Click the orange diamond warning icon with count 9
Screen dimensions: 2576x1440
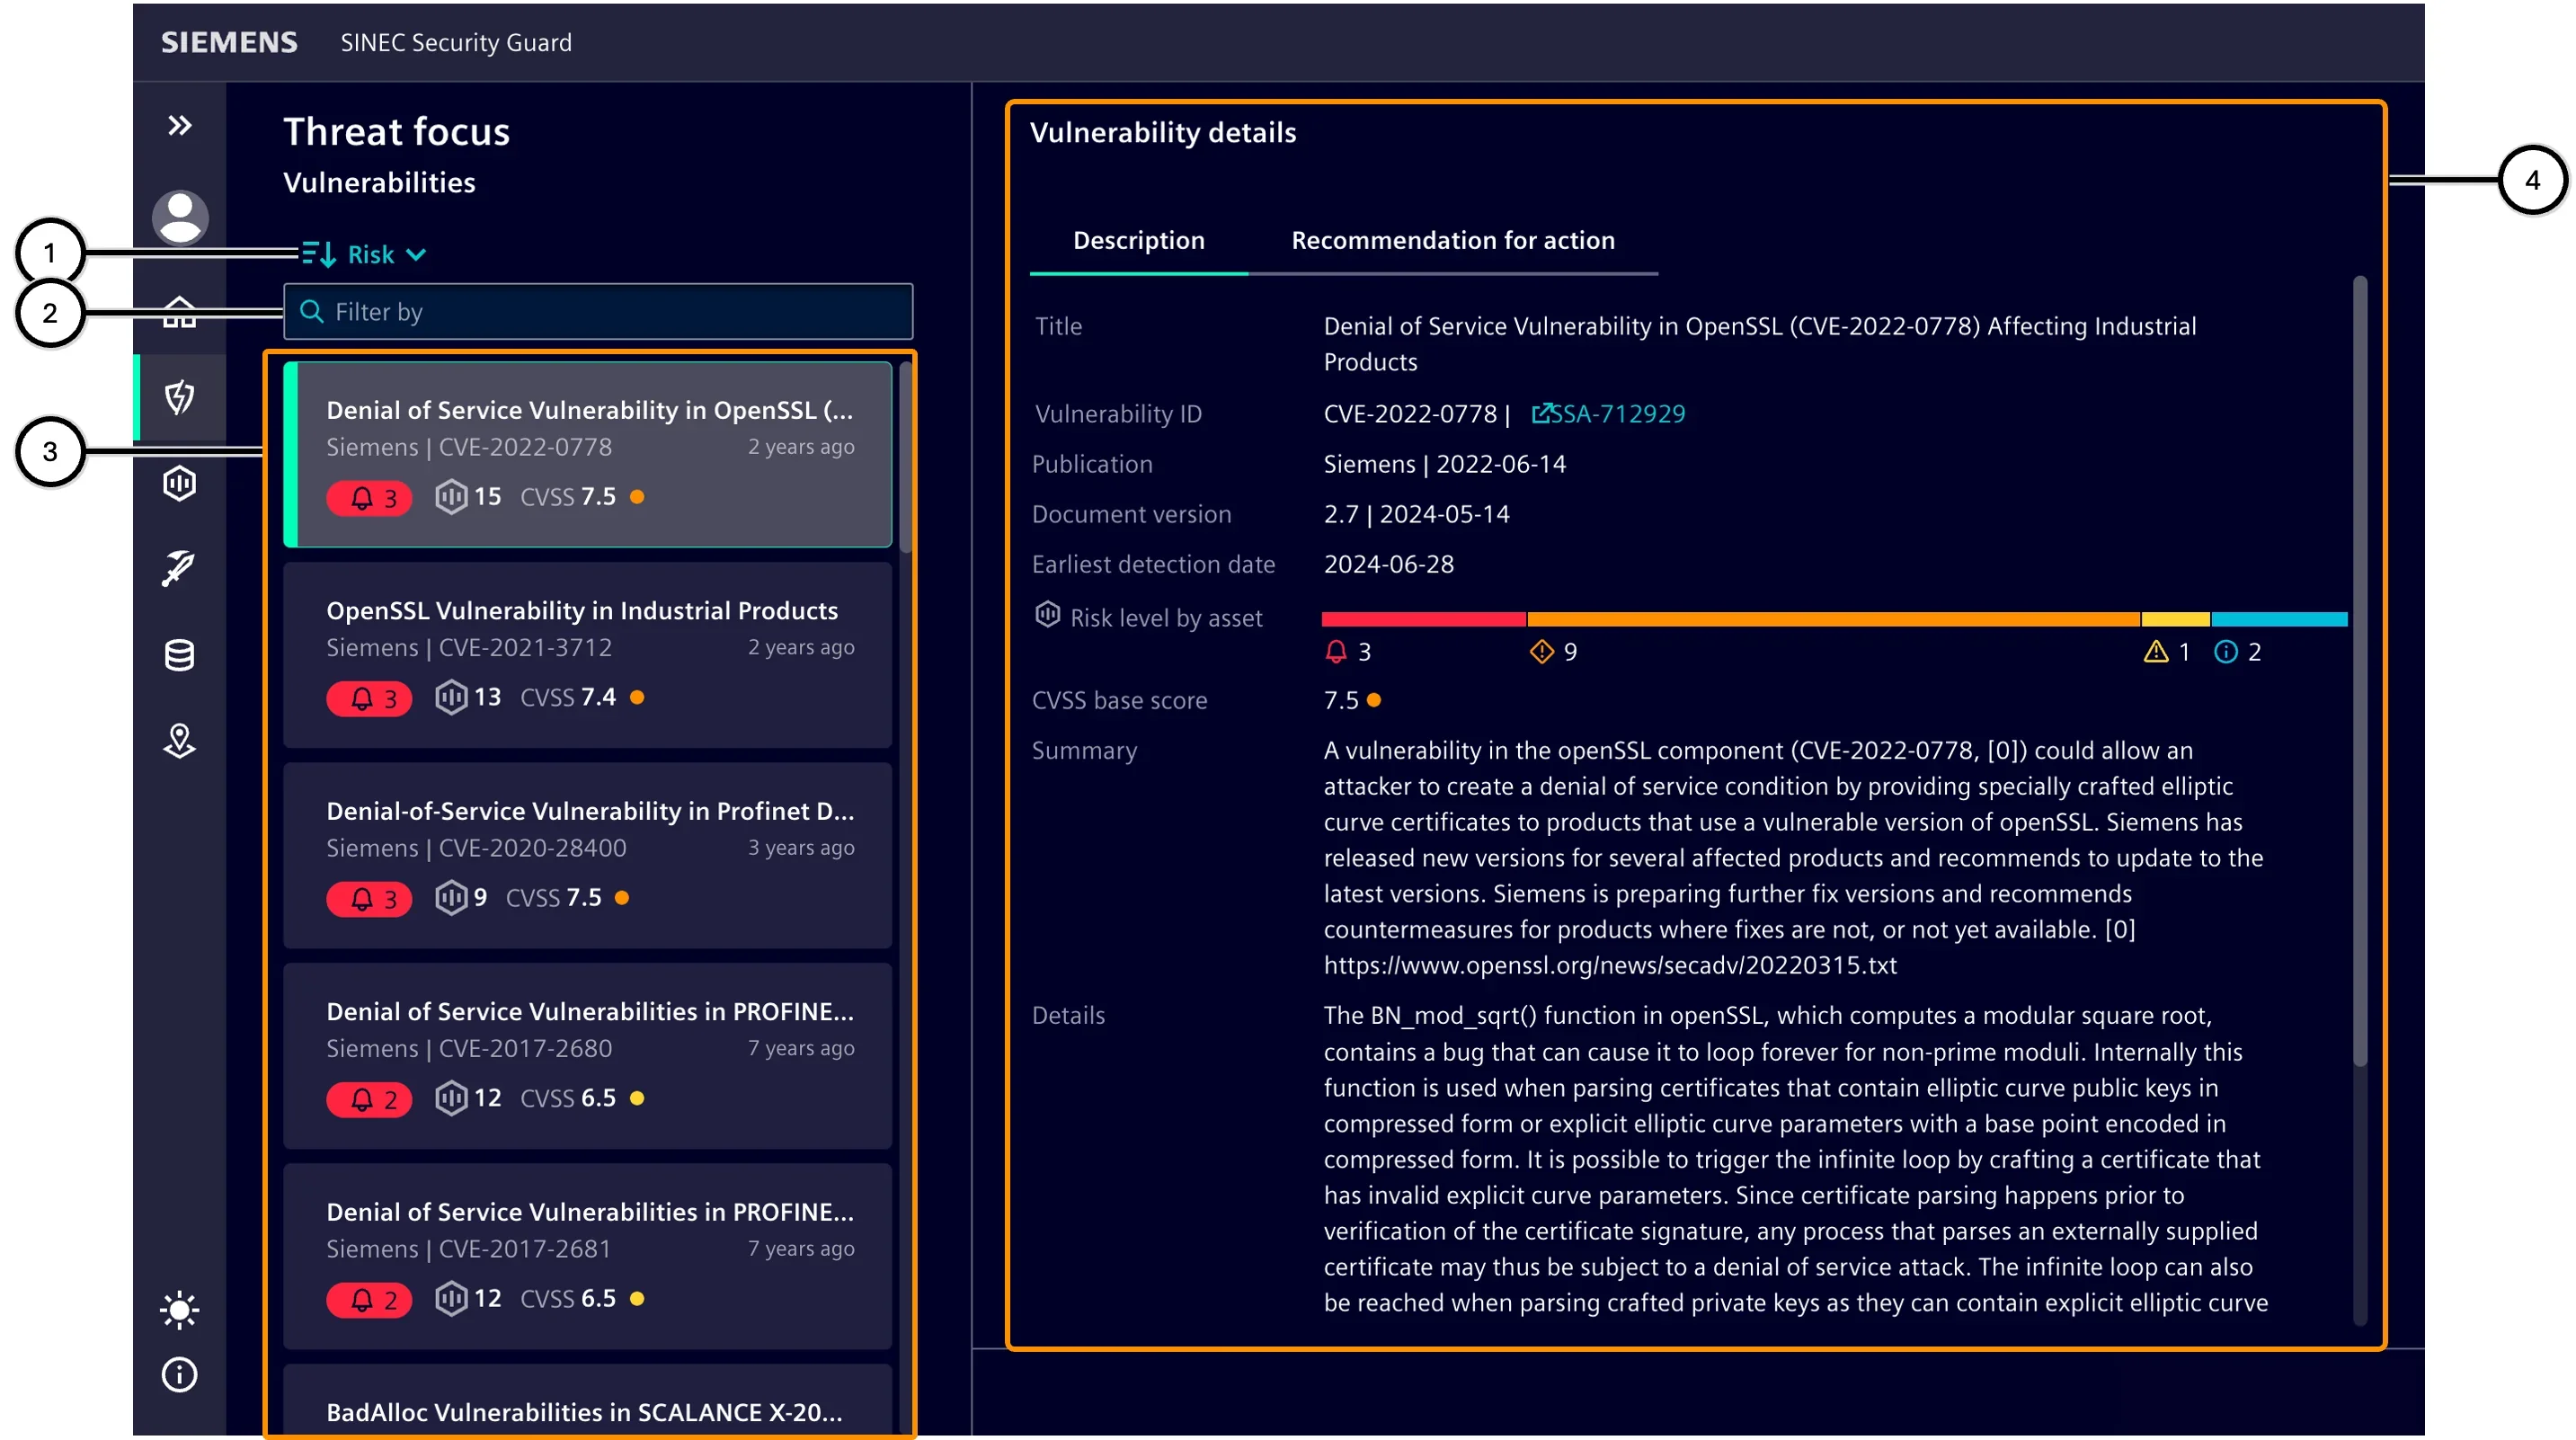click(1541, 652)
